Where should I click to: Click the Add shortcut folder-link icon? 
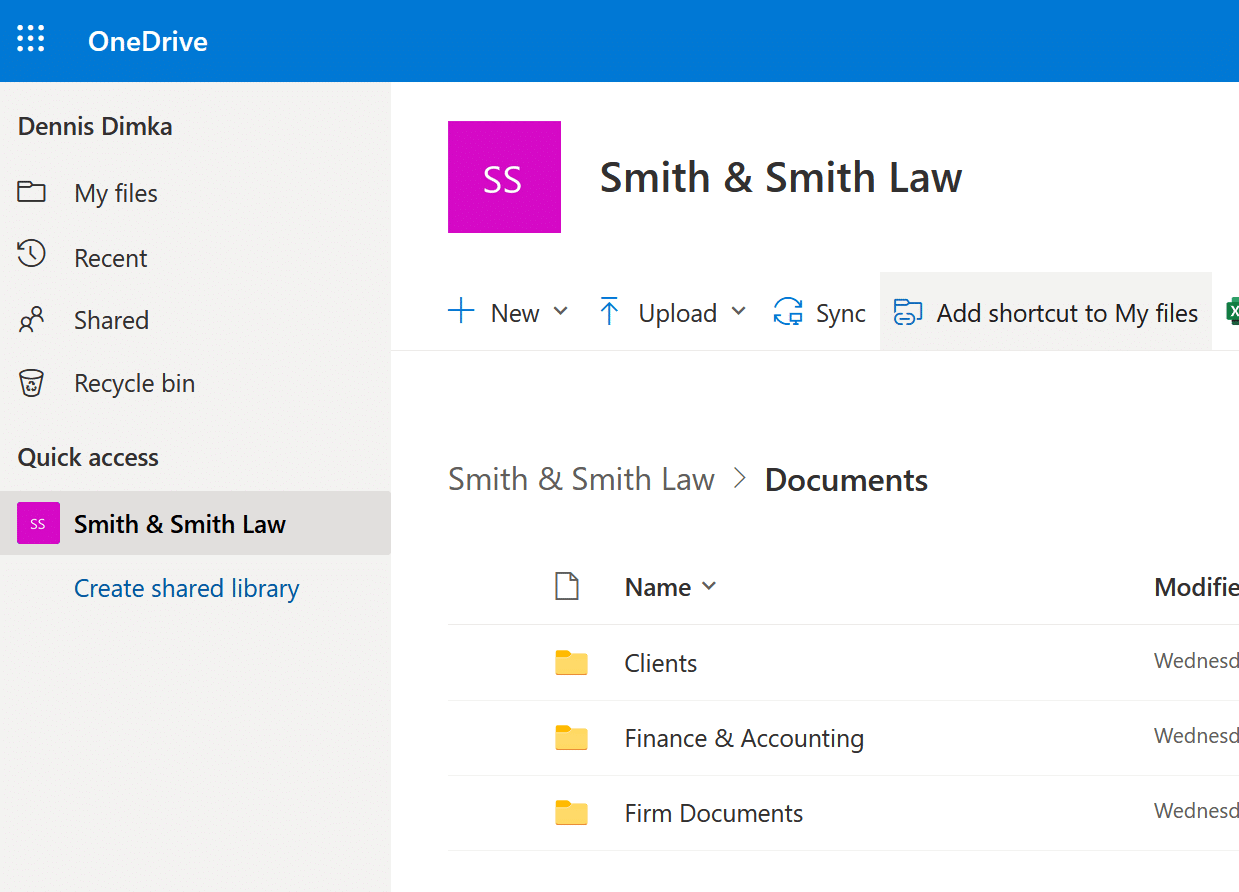908,312
